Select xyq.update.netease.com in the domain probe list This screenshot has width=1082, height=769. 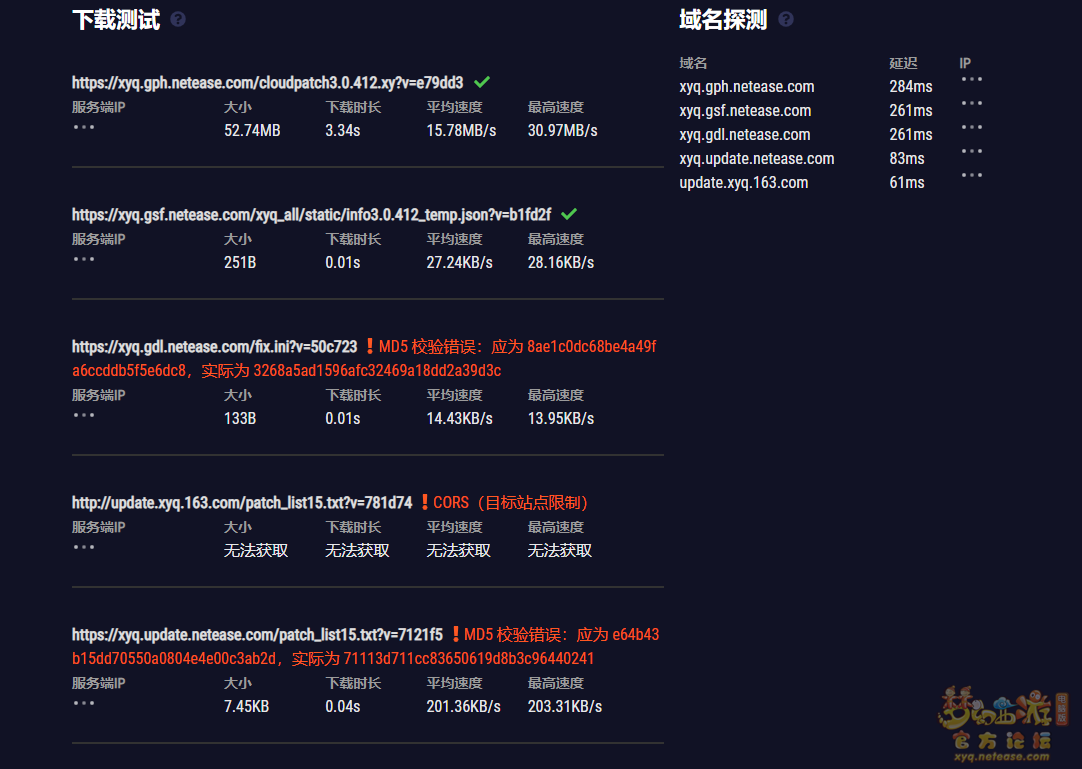tap(757, 159)
